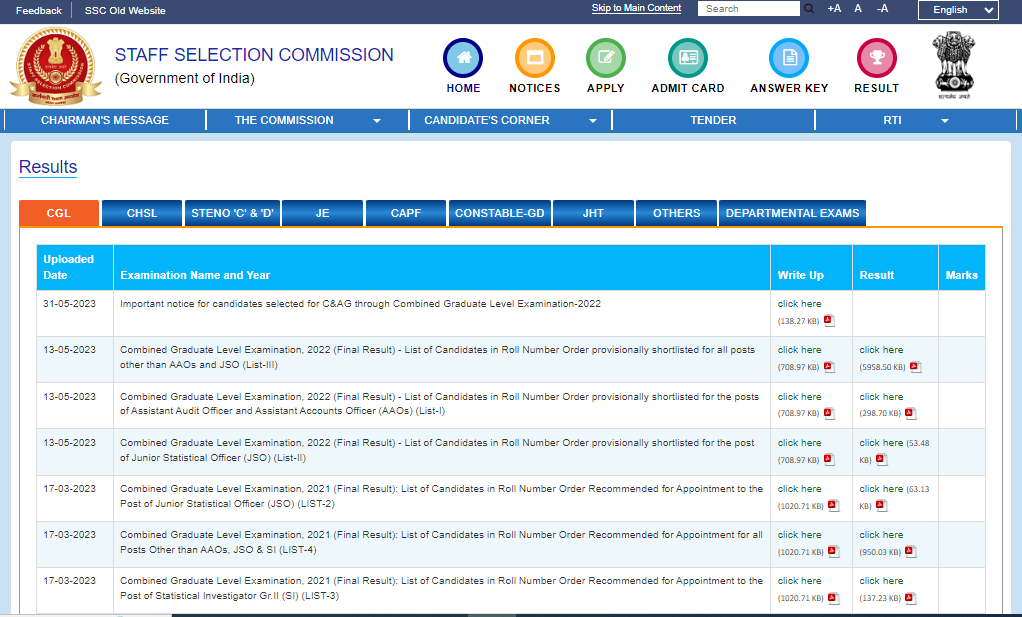Click Skip to Main Content link
Viewport: 1022px width, 617px height.
pyautogui.click(x=636, y=8)
